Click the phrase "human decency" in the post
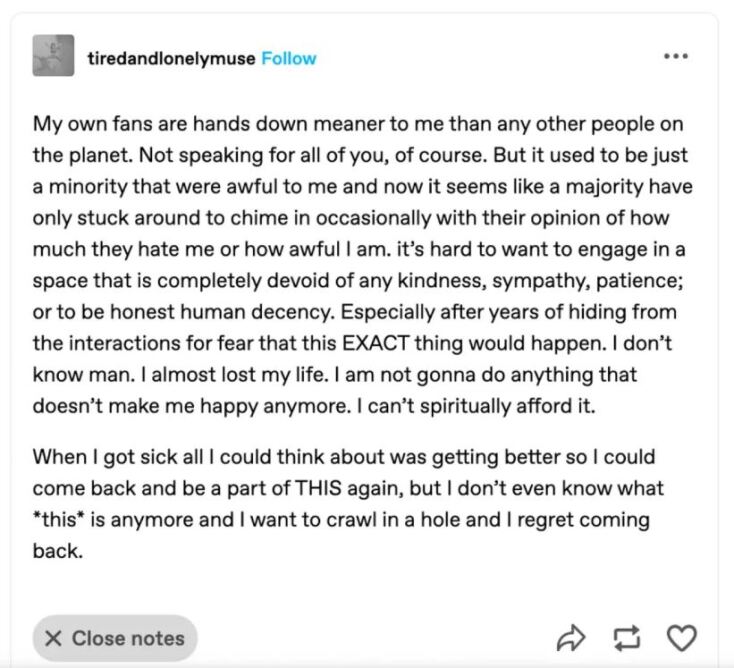This screenshot has width=734, height=668. click(x=237, y=312)
